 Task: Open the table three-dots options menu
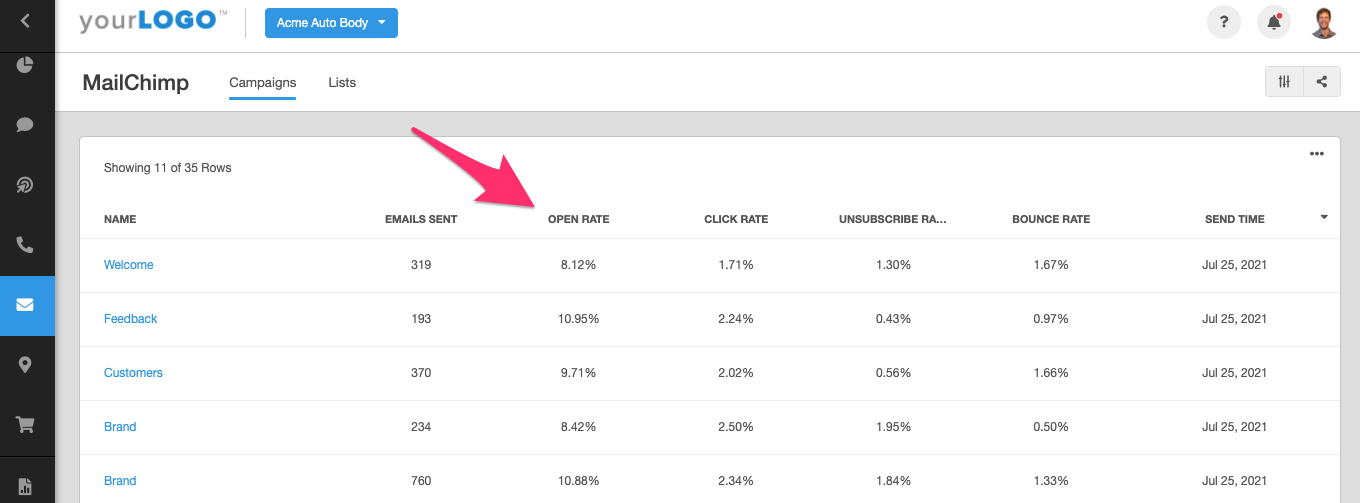click(x=1317, y=154)
